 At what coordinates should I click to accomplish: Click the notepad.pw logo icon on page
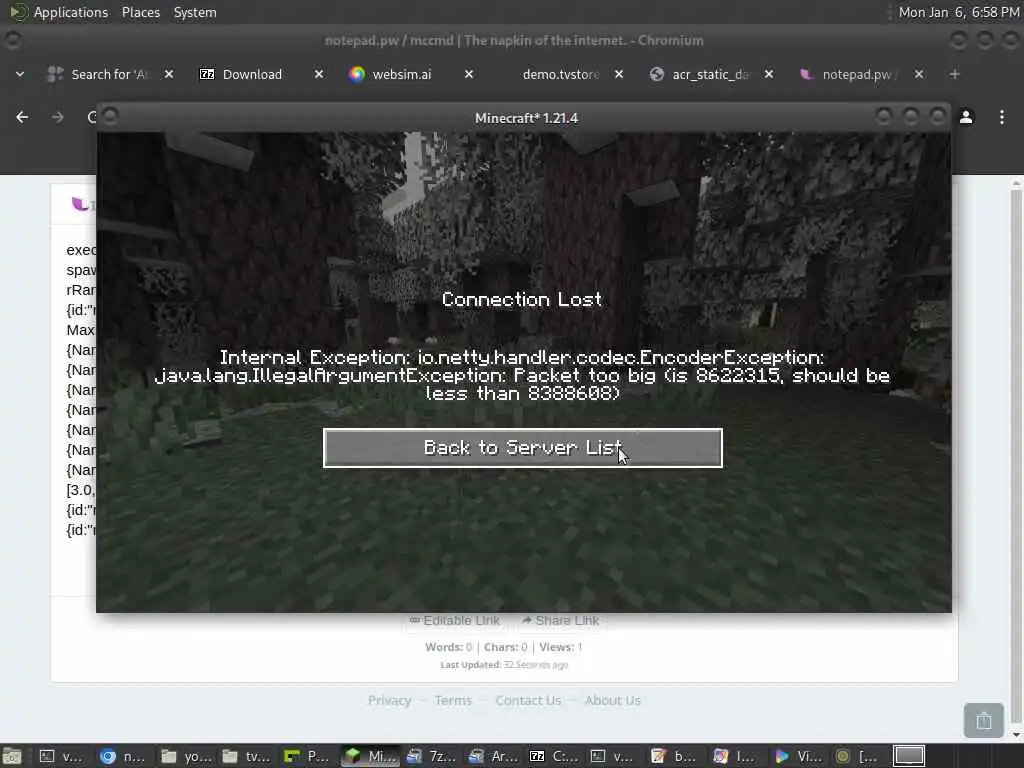[x=80, y=204]
